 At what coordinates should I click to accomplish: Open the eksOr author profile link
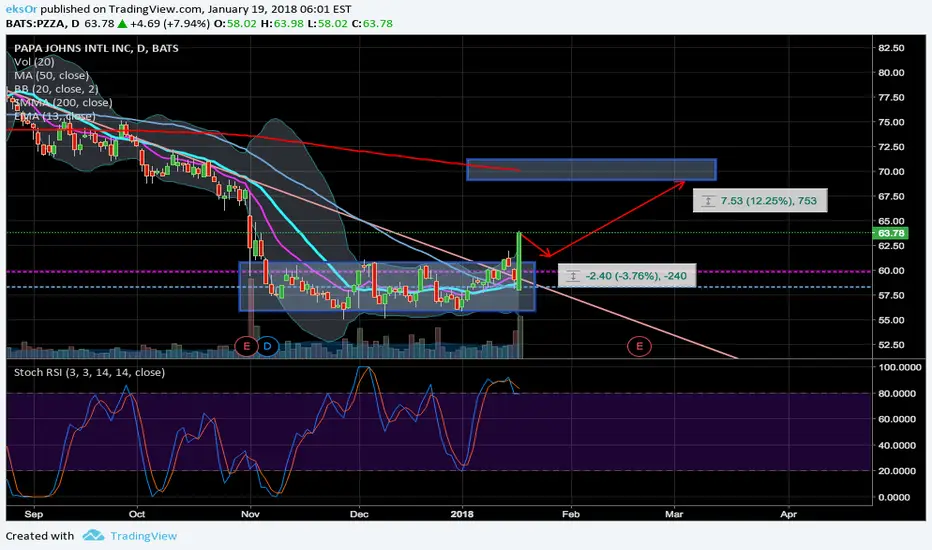21,9
